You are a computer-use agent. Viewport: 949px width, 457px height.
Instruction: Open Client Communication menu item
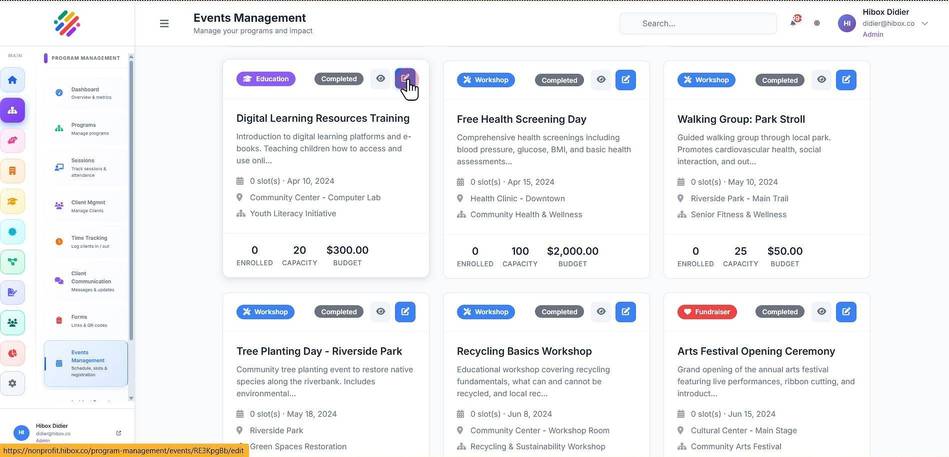pos(86,281)
